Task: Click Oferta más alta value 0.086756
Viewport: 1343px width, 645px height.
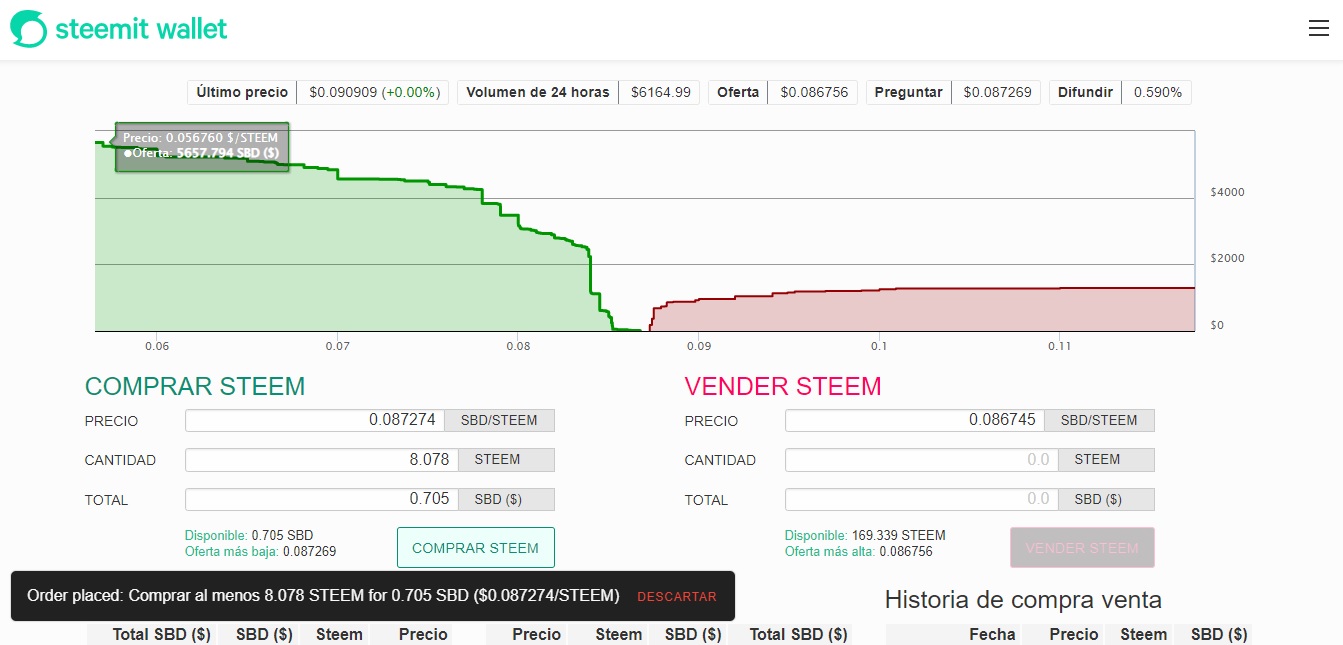Action: (x=906, y=551)
